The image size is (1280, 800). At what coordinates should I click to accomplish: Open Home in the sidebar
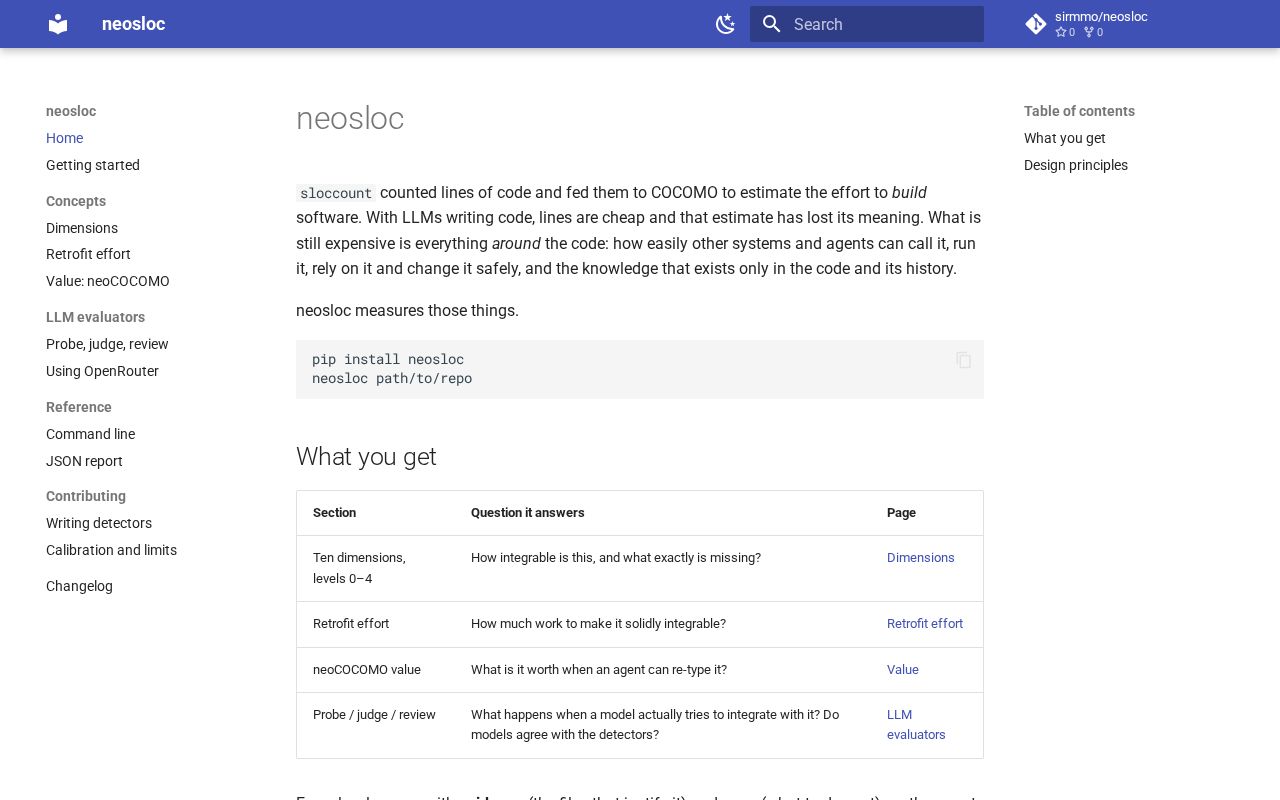[x=64, y=138]
